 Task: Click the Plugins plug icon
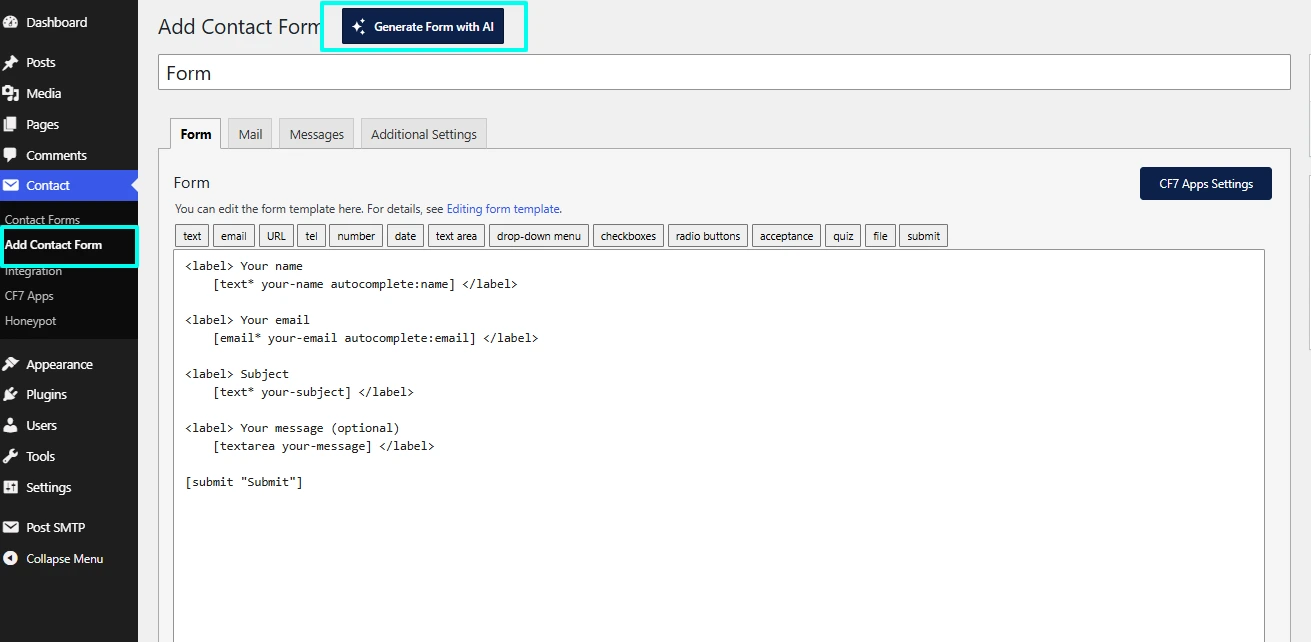coord(11,394)
